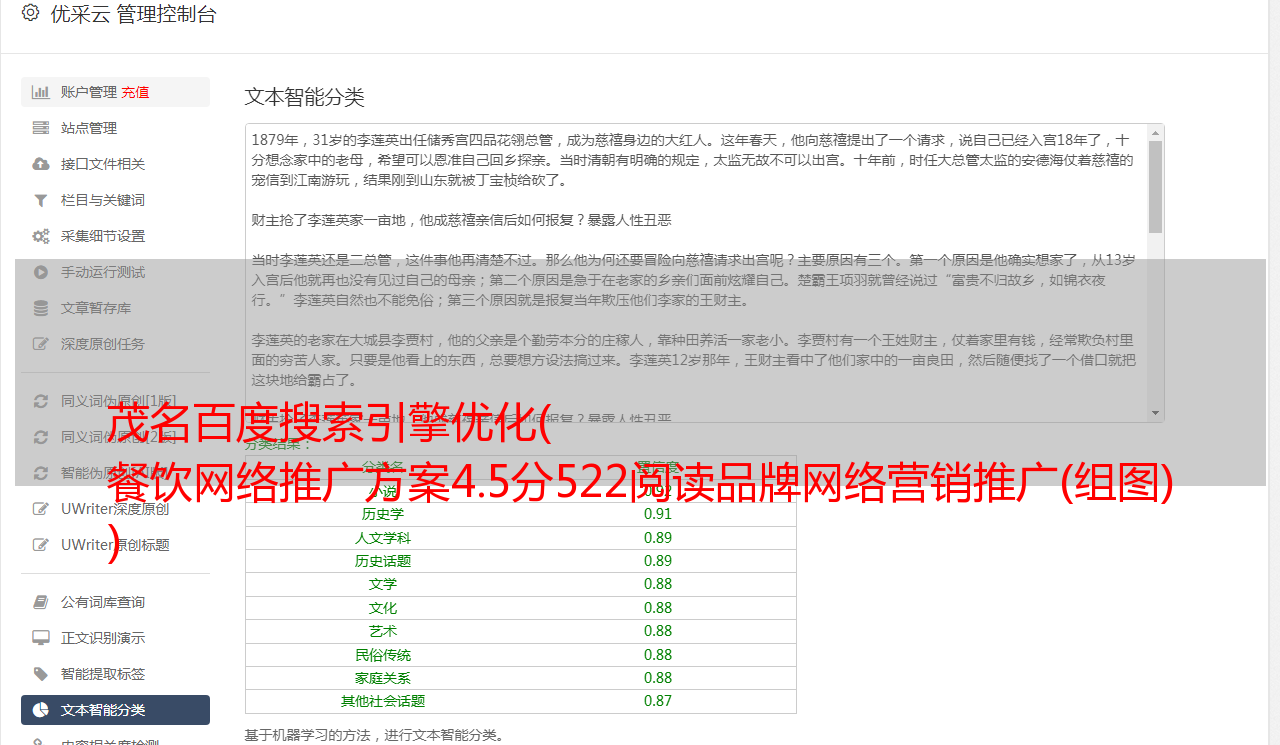This screenshot has width=1280, height=745.
Task: Click the refresh icon beside 智能伪原创
Action: click(x=41, y=473)
